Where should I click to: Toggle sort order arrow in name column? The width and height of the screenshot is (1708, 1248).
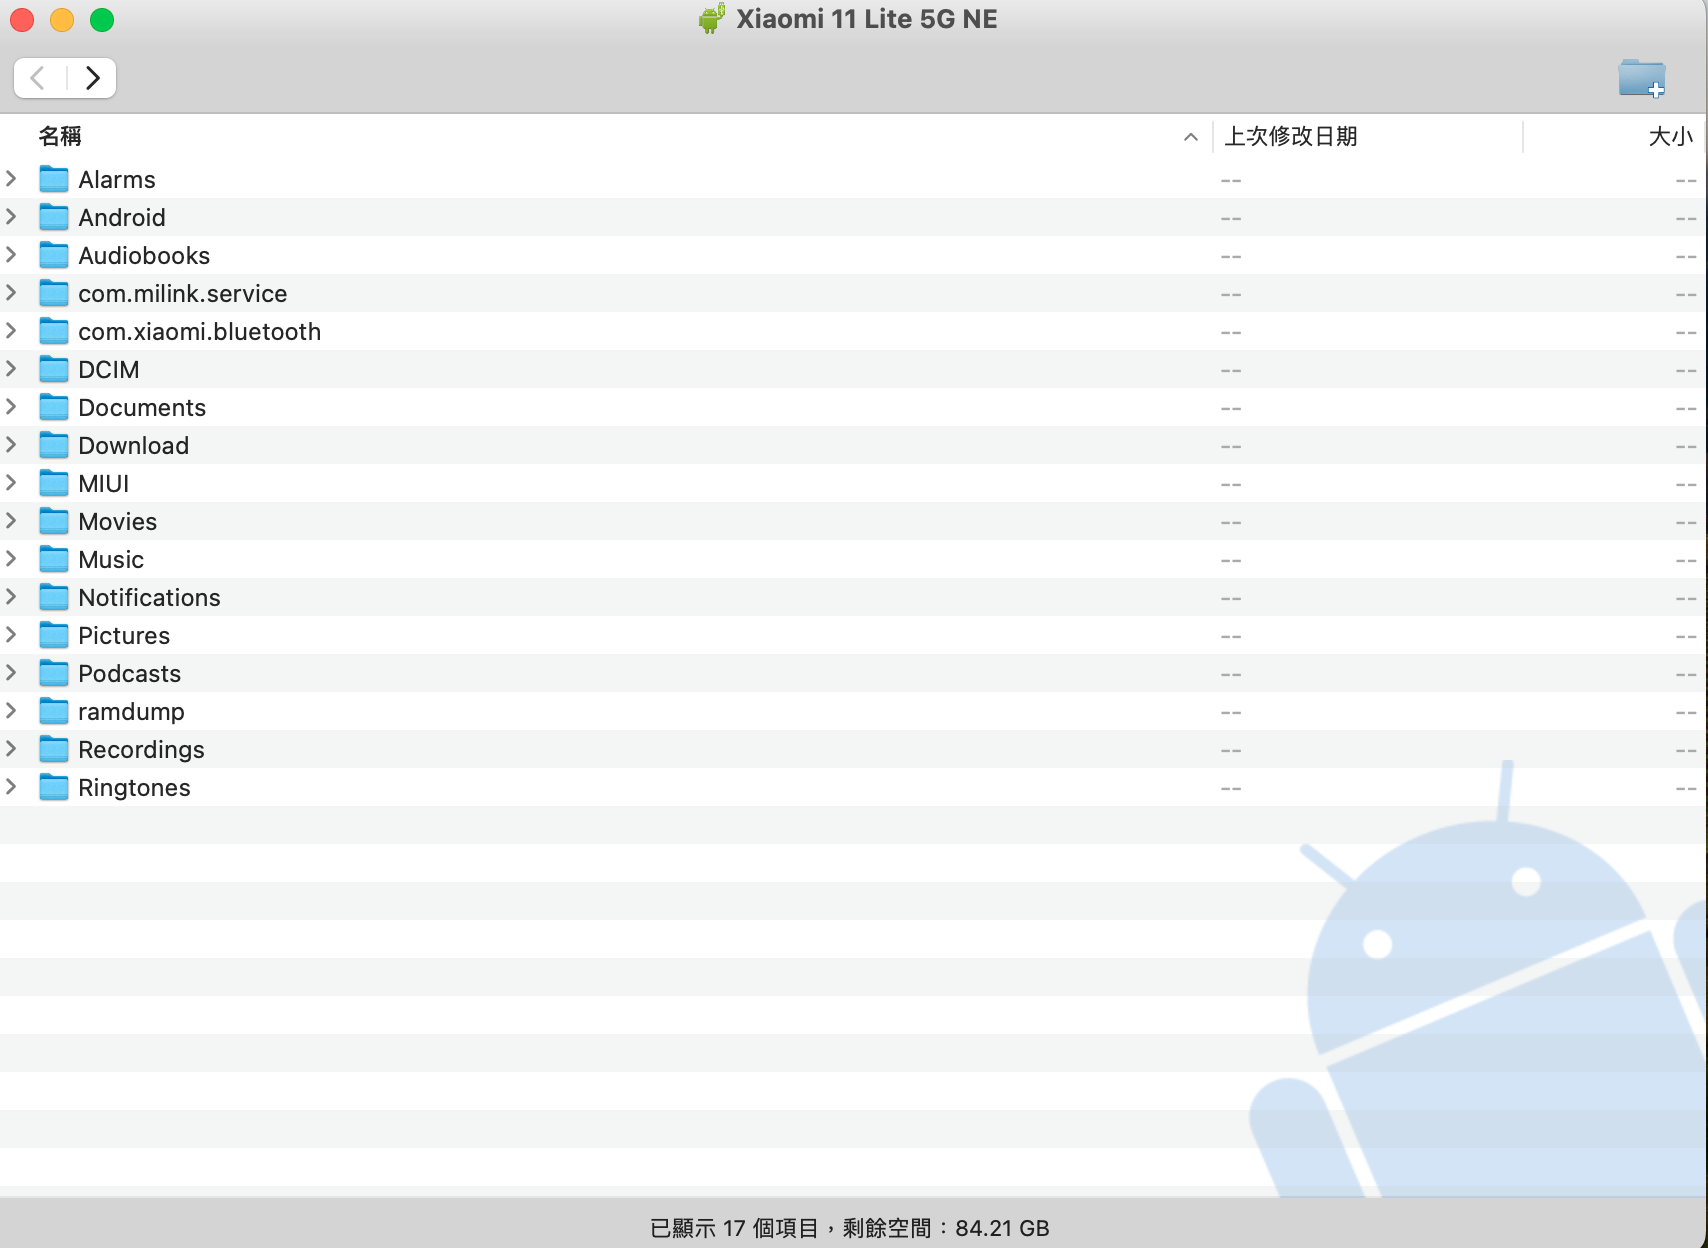tap(1190, 137)
